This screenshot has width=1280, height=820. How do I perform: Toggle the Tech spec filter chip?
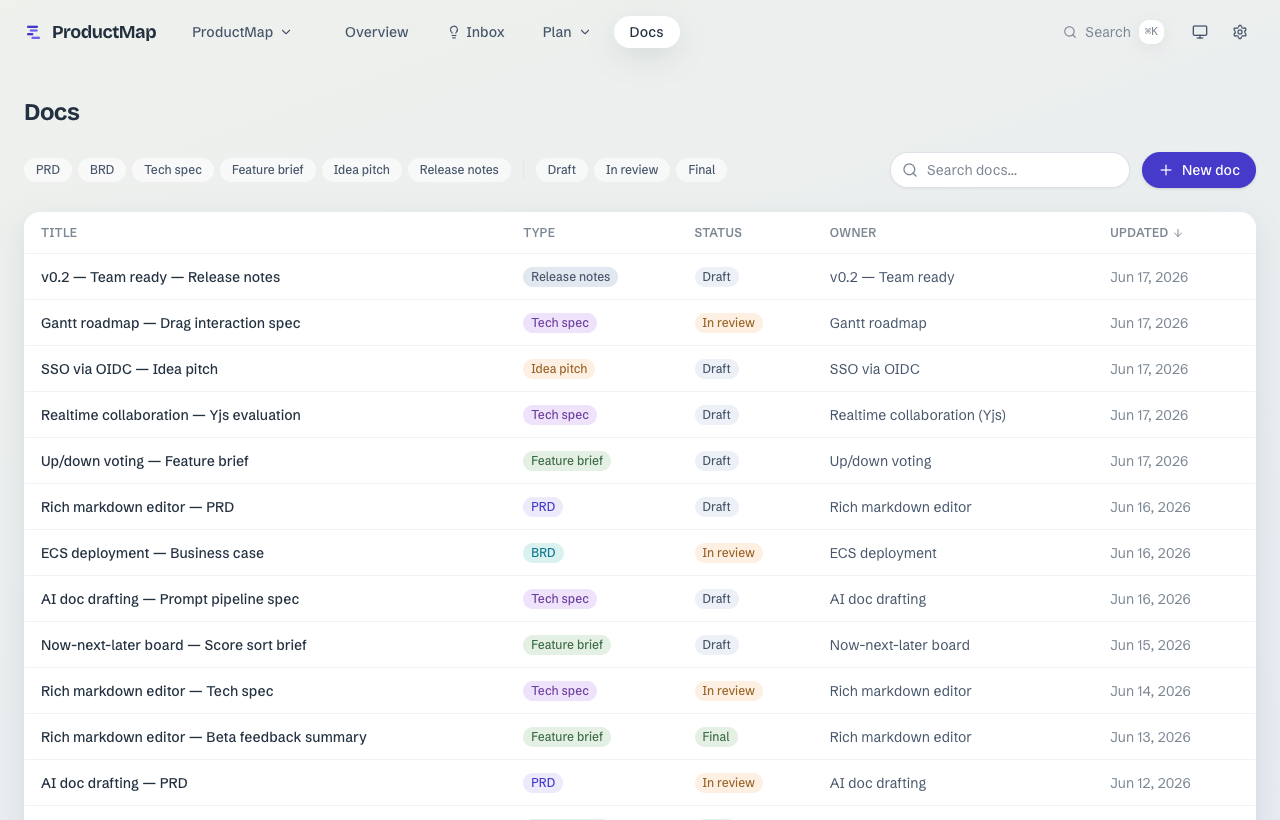[173, 170]
